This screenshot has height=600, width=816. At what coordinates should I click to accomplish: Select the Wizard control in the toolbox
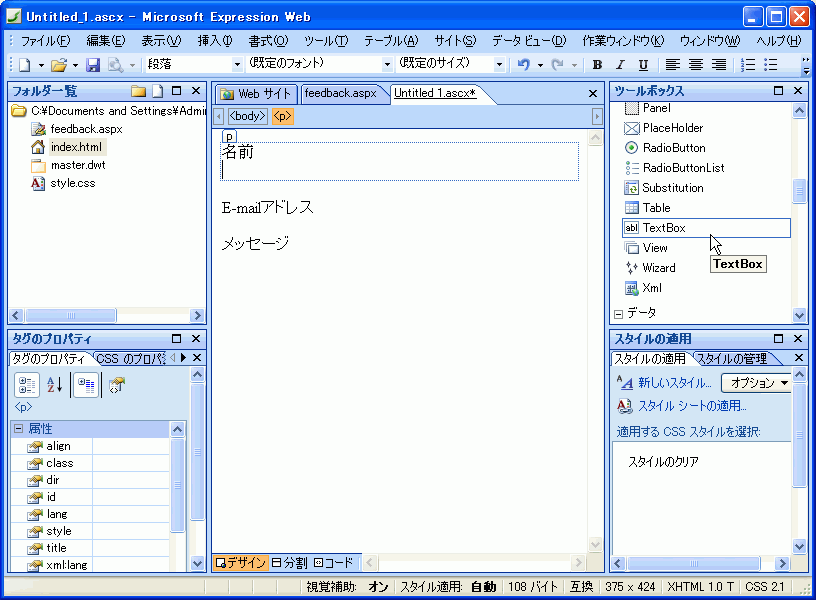658,268
